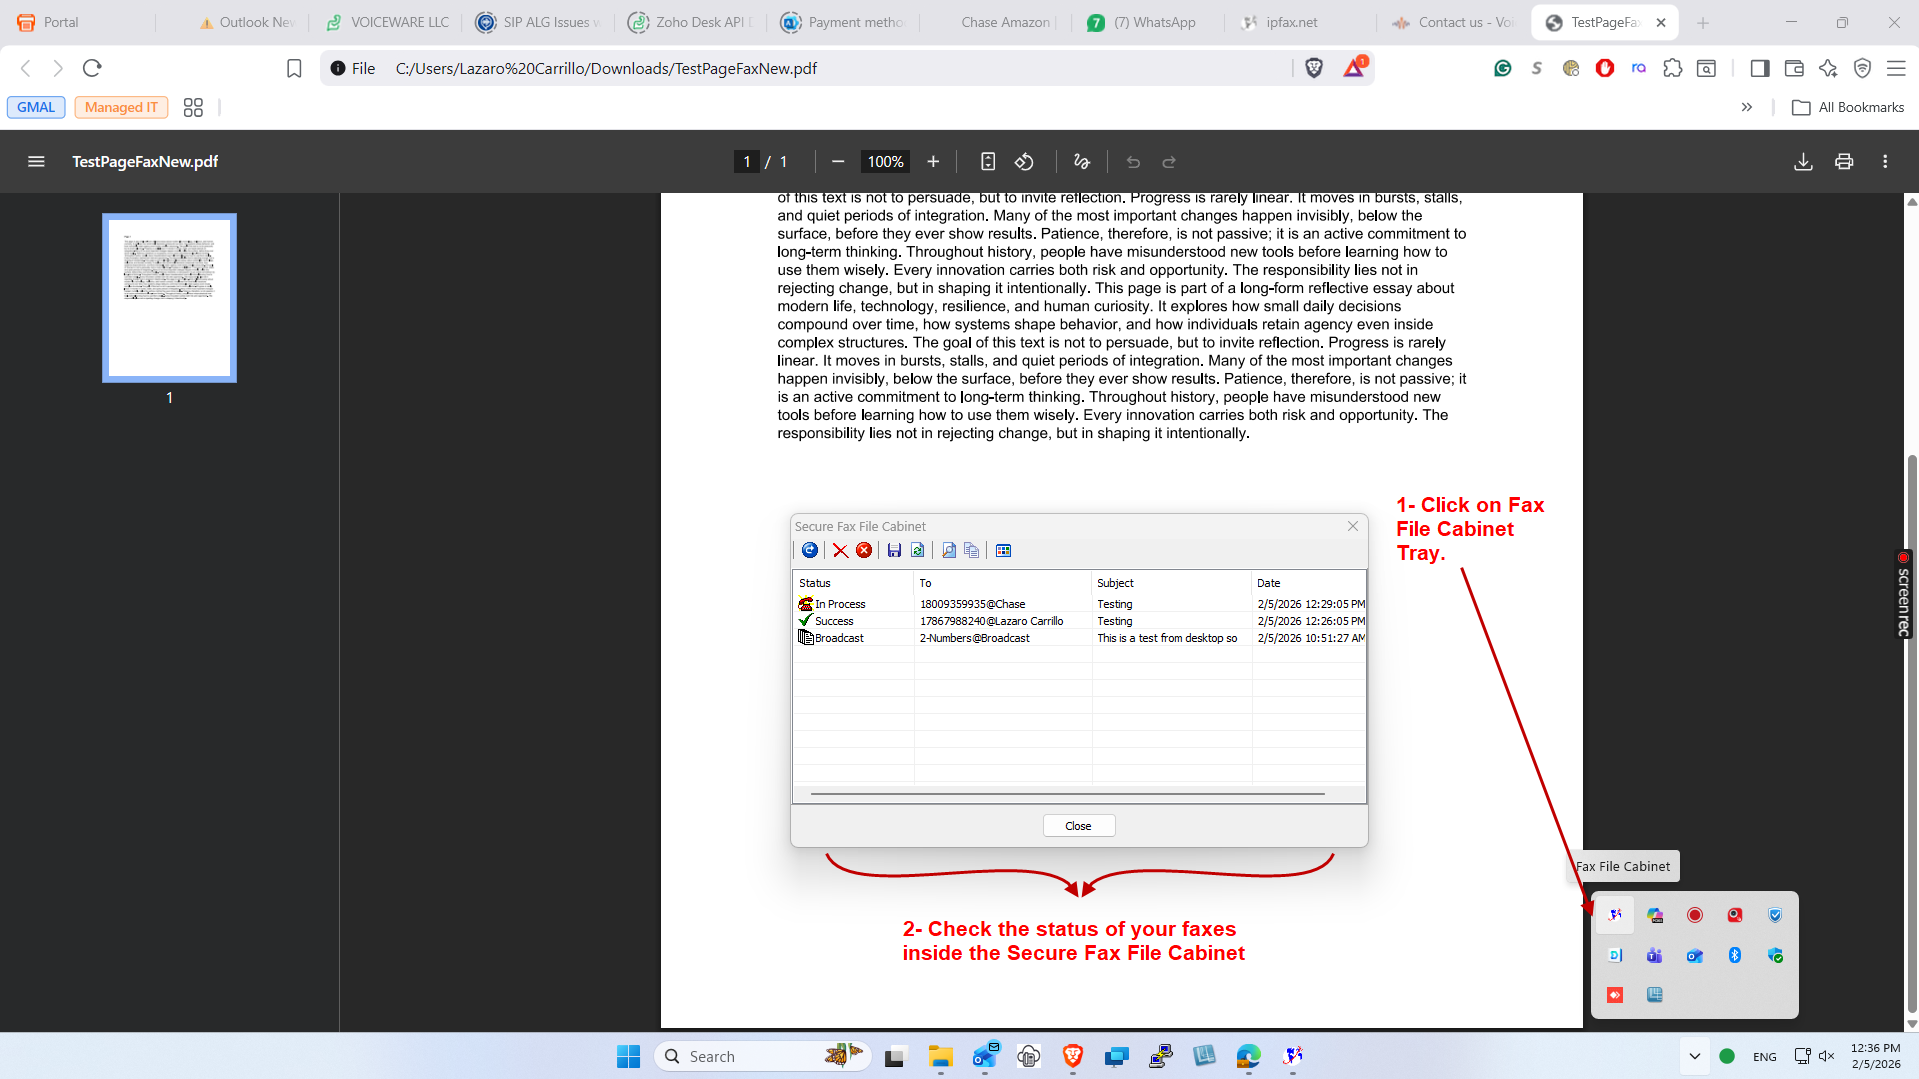Screen dimensions: 1919x1079
Task: Toggle the browser sidebar panel
Action: pyautogui.click(x=1759, y=68)
